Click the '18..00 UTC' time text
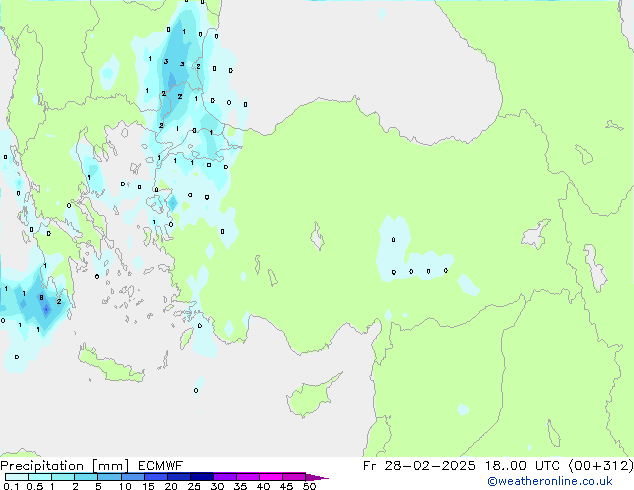 tap(523, 466)
